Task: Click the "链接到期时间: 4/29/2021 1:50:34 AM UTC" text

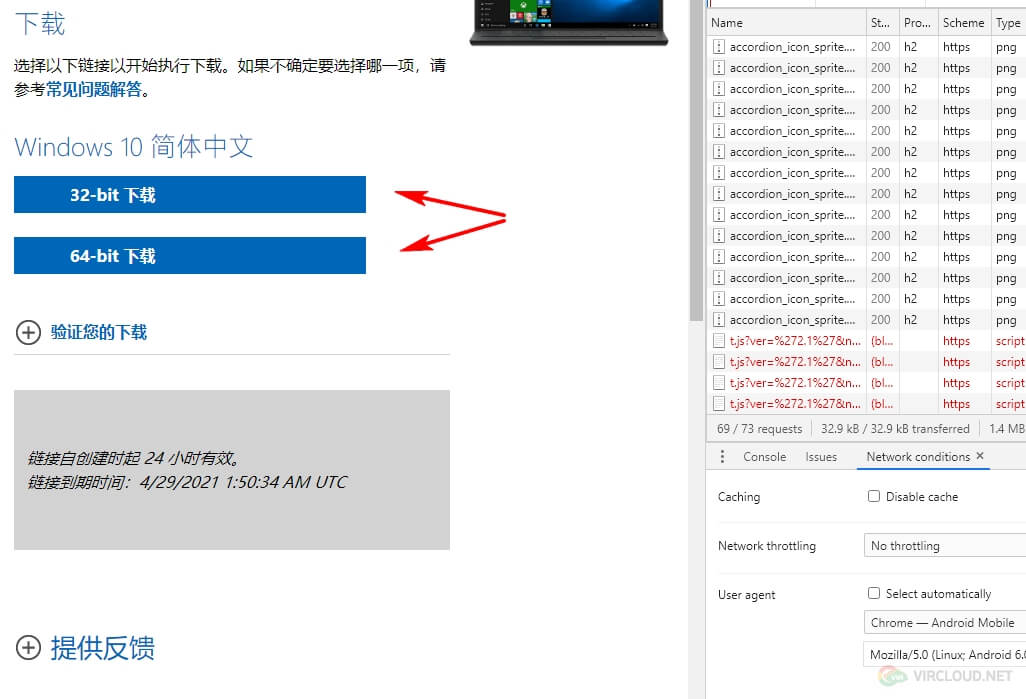Action: pyautogui.click(x=187, y=482)
